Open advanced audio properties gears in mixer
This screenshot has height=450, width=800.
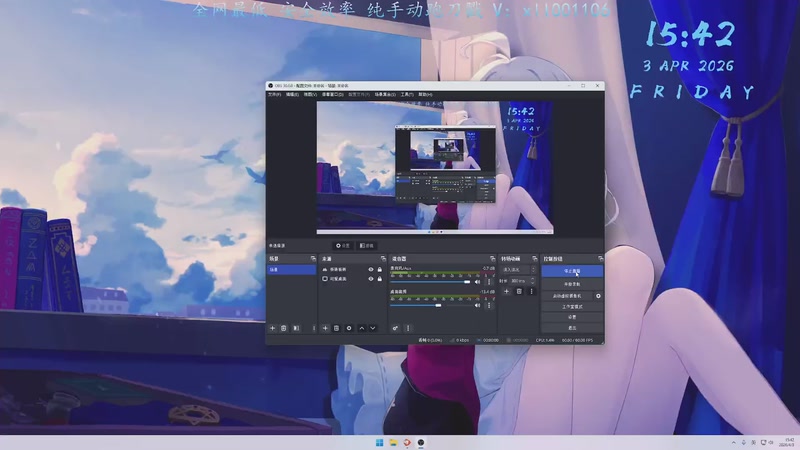(395, 328)
